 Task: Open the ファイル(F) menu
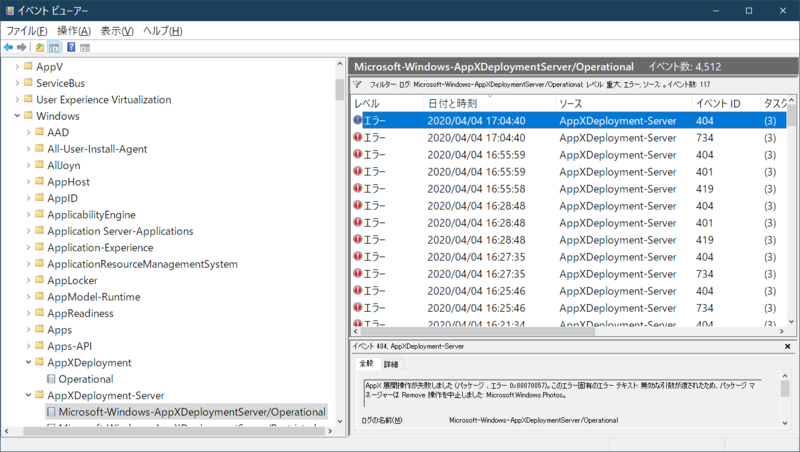click(27, 31)
